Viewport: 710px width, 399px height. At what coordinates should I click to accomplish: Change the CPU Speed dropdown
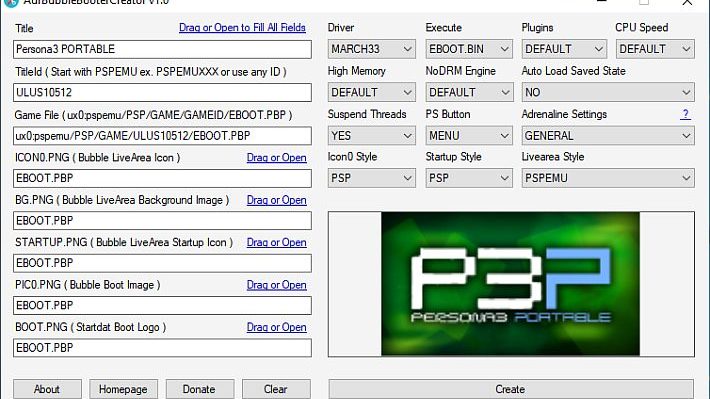pos(655,49)
